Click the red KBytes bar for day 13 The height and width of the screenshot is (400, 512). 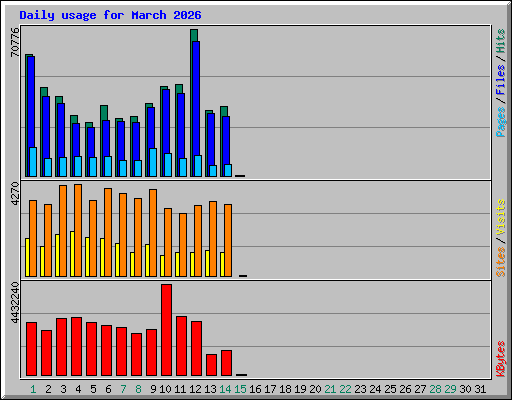click(211, 365)
